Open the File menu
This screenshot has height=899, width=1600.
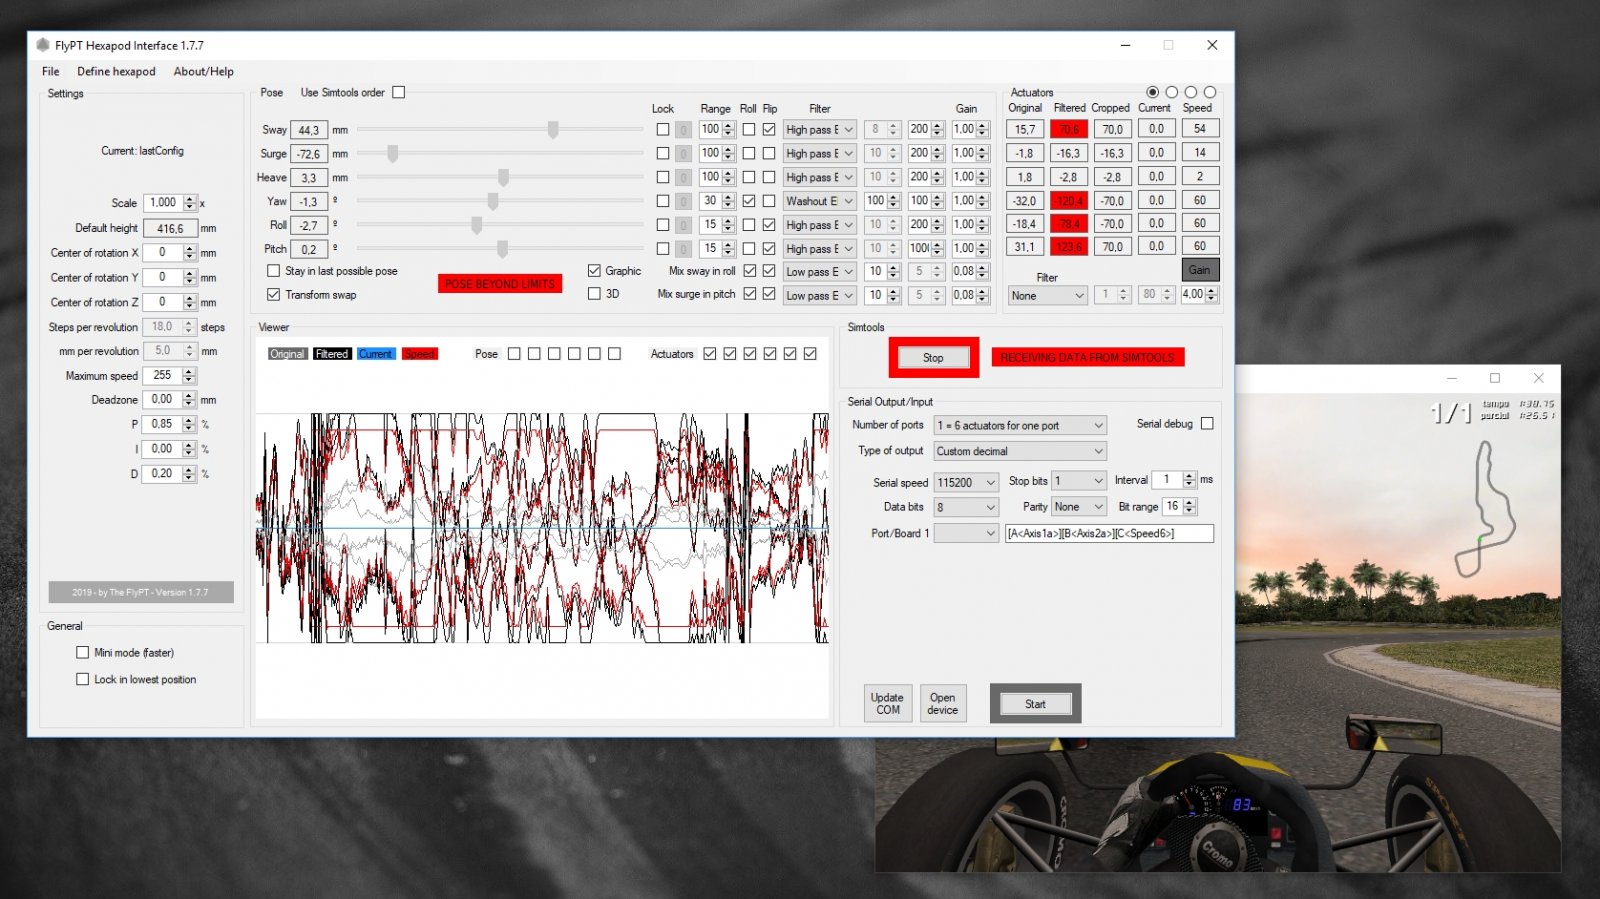[x=51, y=72]
